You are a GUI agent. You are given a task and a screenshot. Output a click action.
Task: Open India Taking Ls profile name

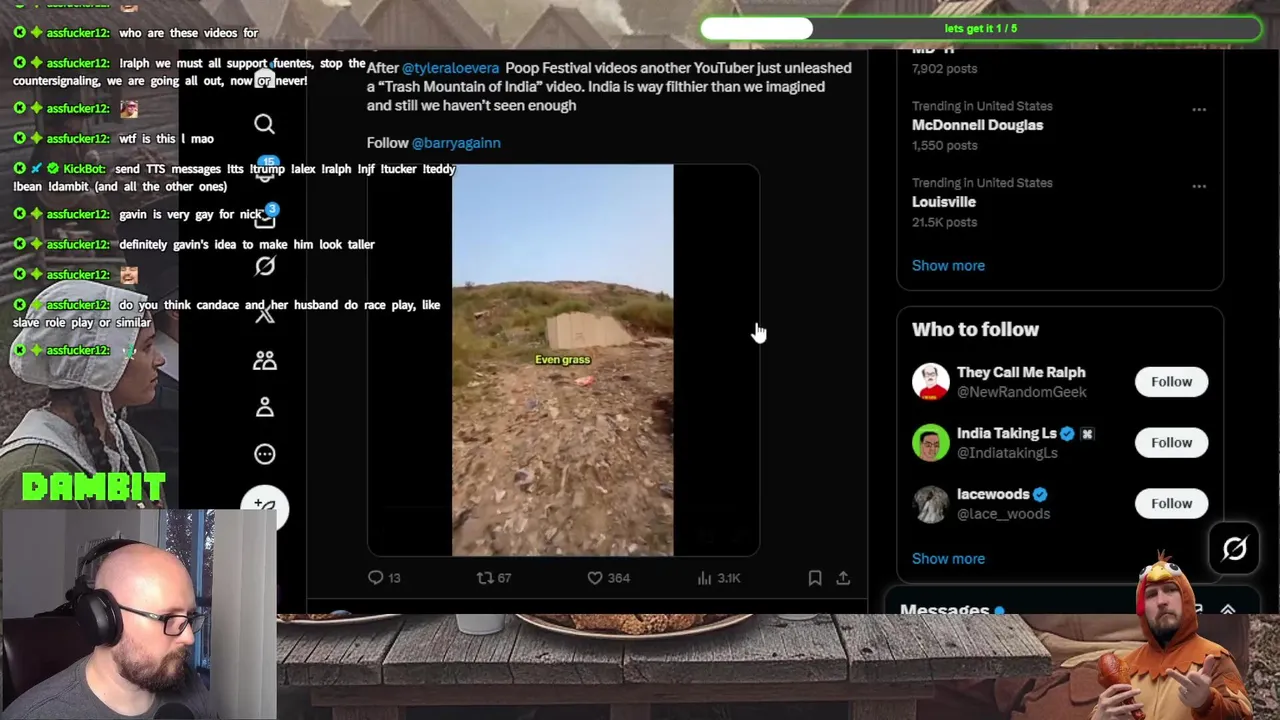(x=1006, y=433)
